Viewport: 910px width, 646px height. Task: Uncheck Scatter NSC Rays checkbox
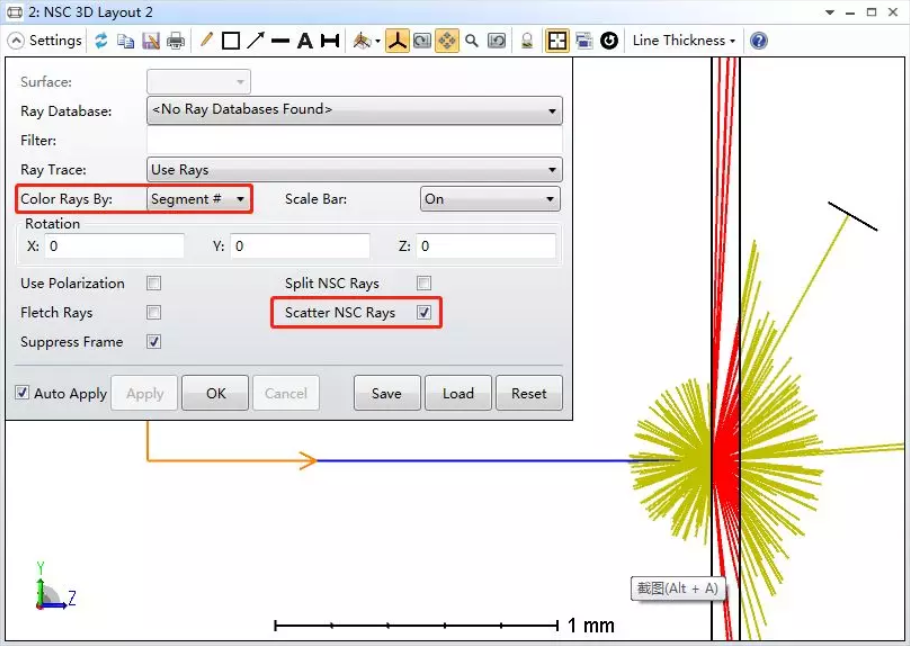pos(424,313)
